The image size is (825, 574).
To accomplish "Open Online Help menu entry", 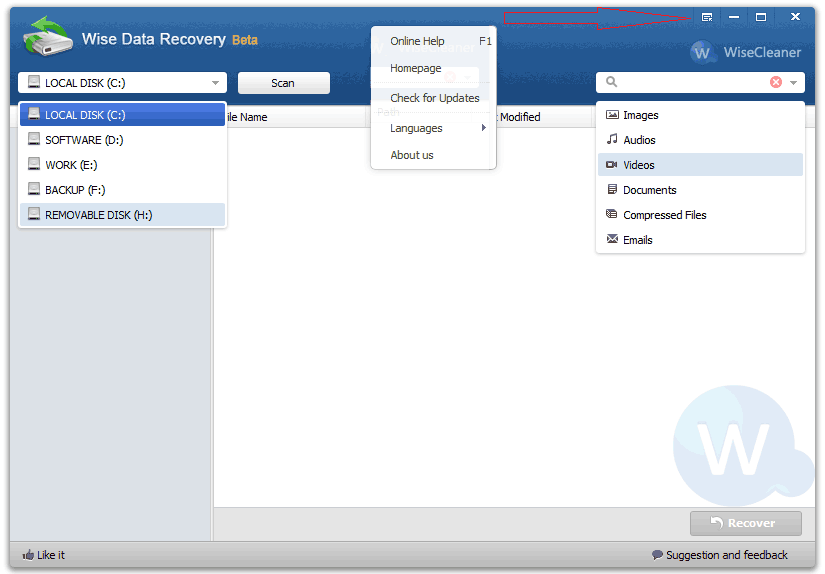I will [x=433, y=41].
